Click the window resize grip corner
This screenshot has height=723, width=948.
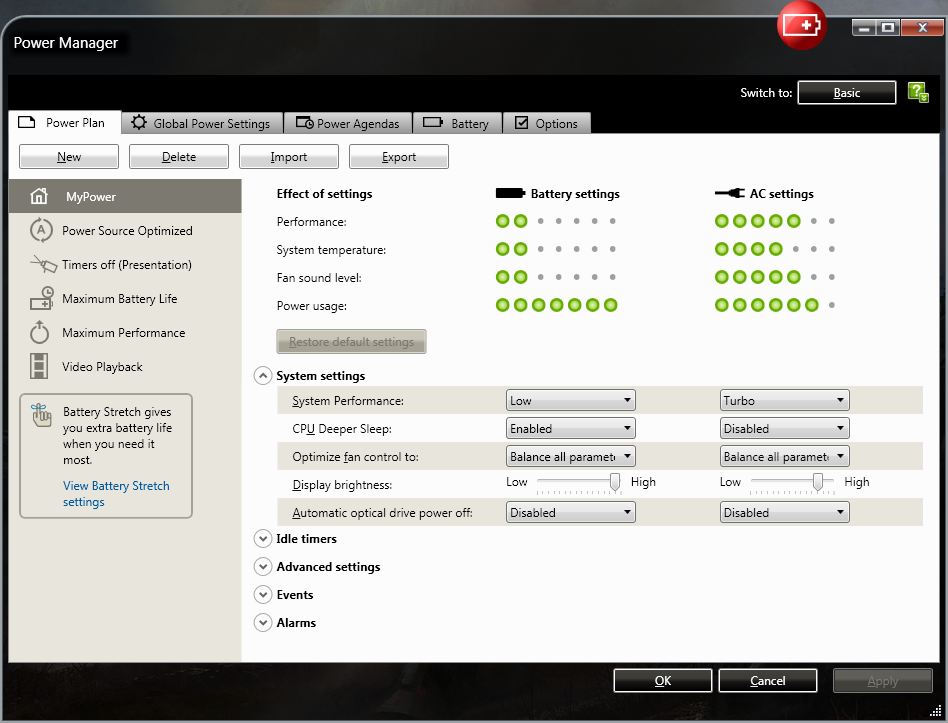(936, 711)
